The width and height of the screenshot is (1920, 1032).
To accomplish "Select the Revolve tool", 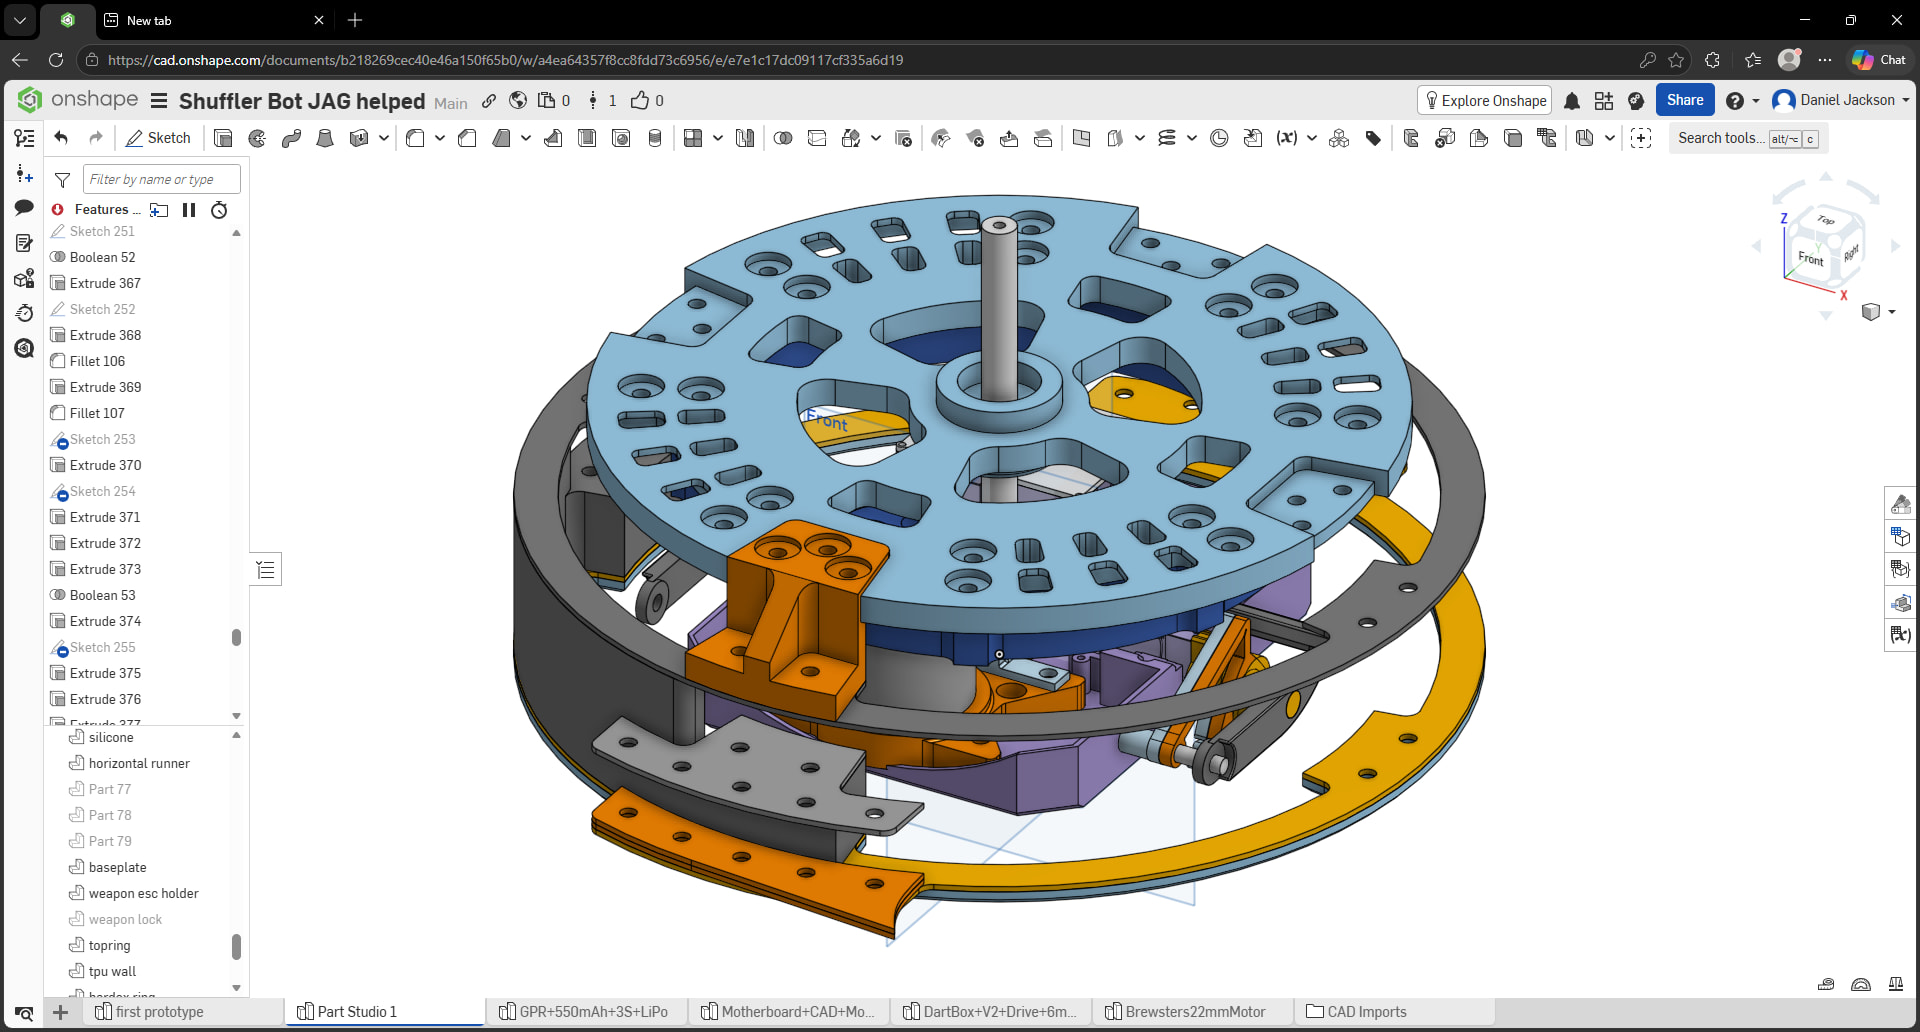I will pos(257,138).
